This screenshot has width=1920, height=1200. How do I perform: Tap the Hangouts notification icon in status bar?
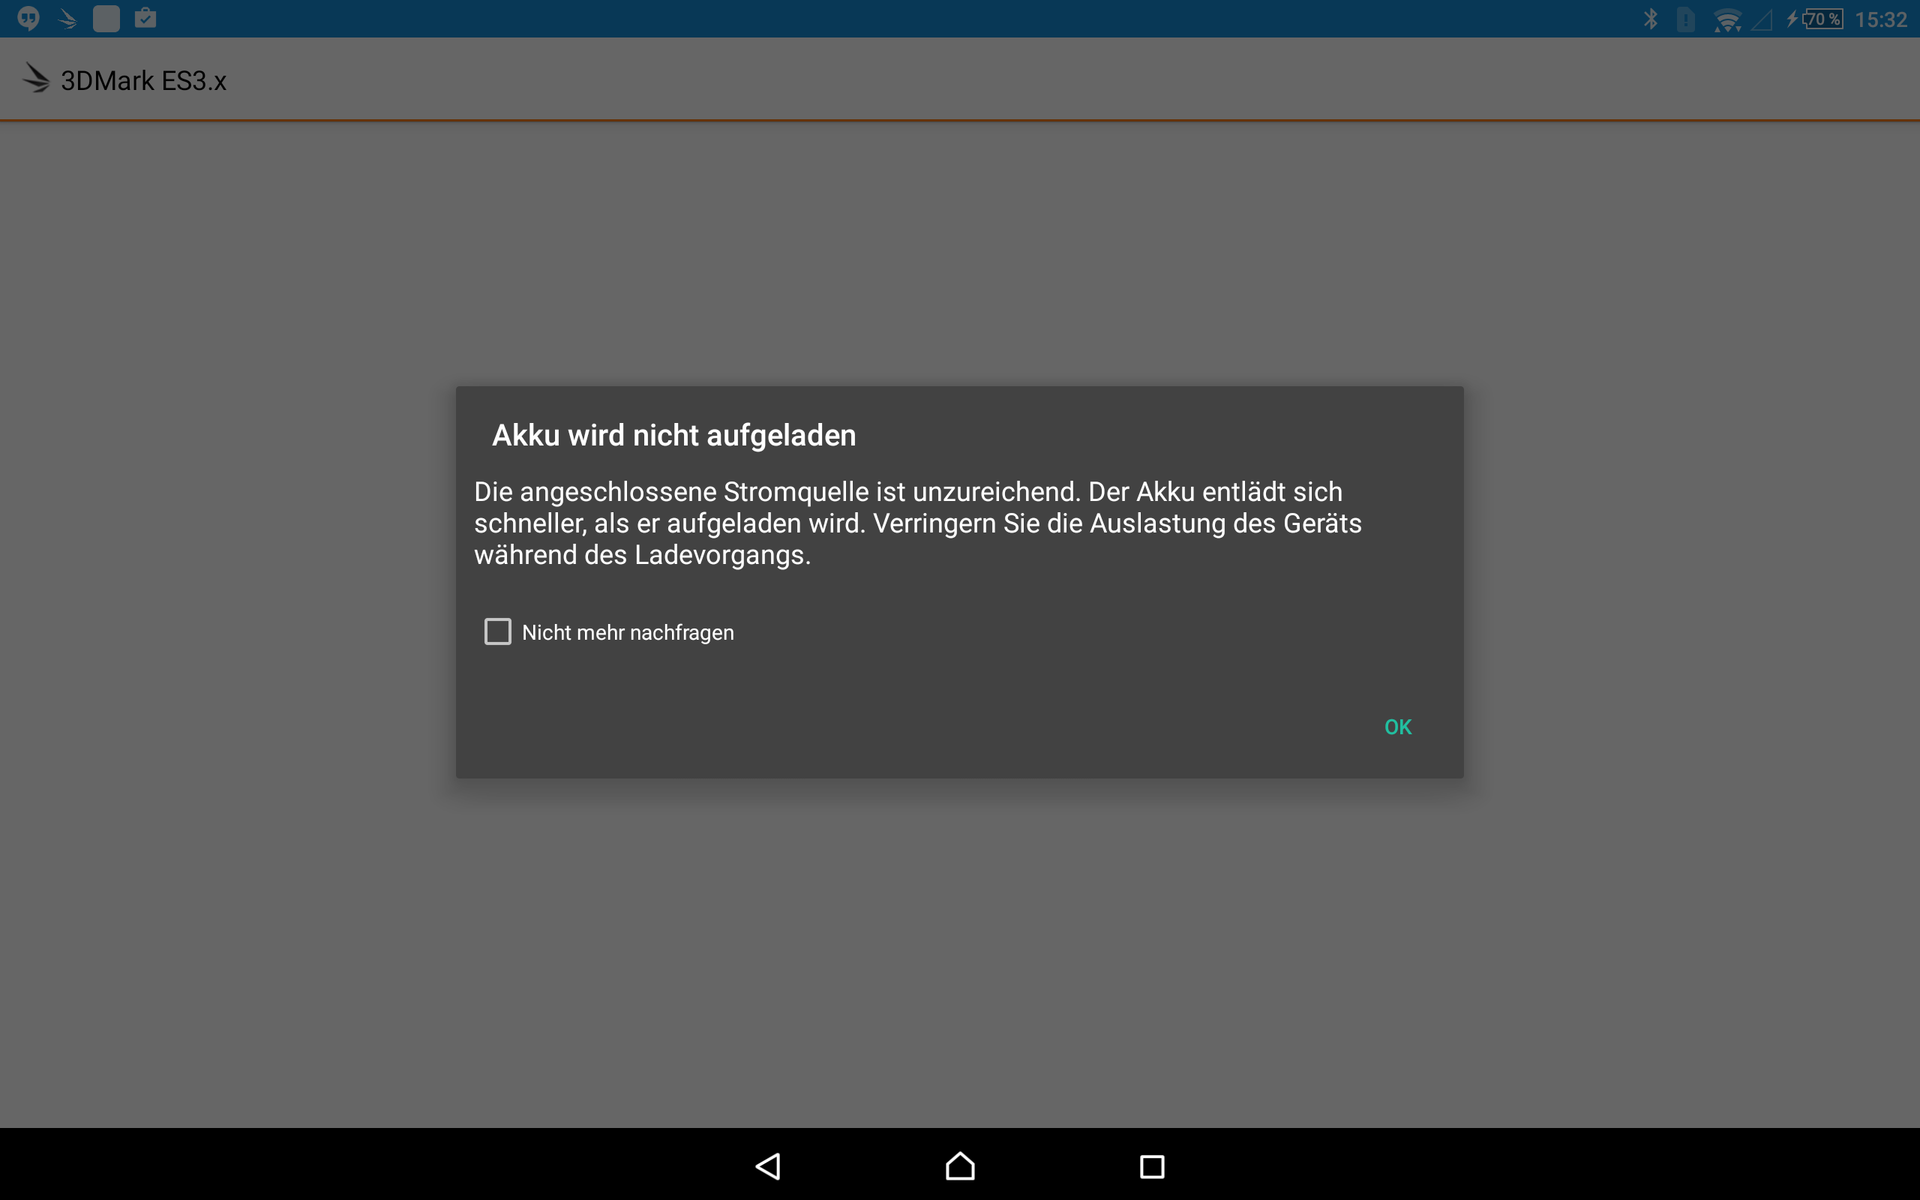[x=28, y=18]
